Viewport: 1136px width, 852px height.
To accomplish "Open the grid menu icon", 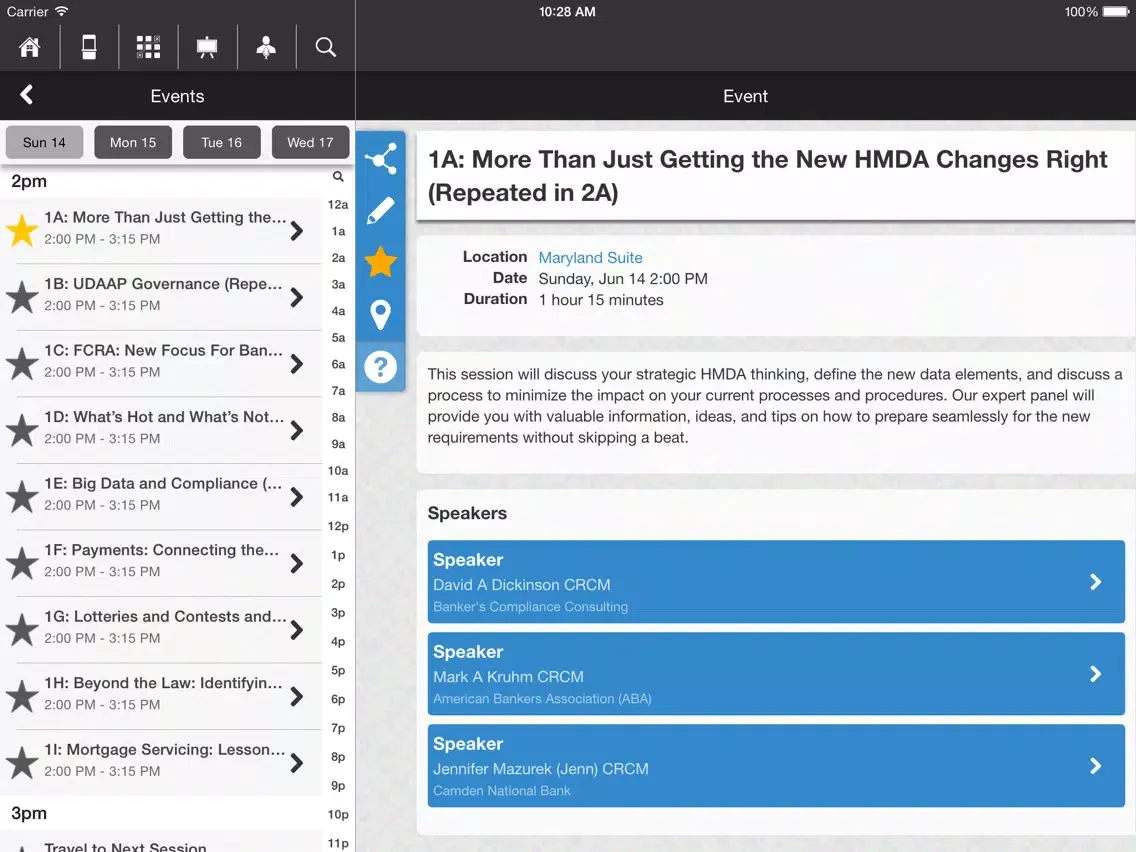I will click(x=149, y=47).
